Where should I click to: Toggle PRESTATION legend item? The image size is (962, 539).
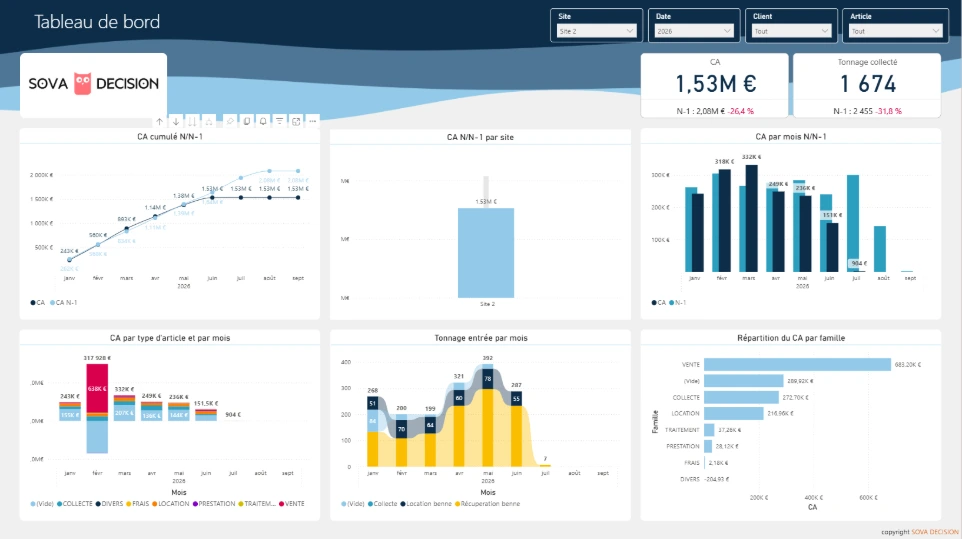point(214,504)
